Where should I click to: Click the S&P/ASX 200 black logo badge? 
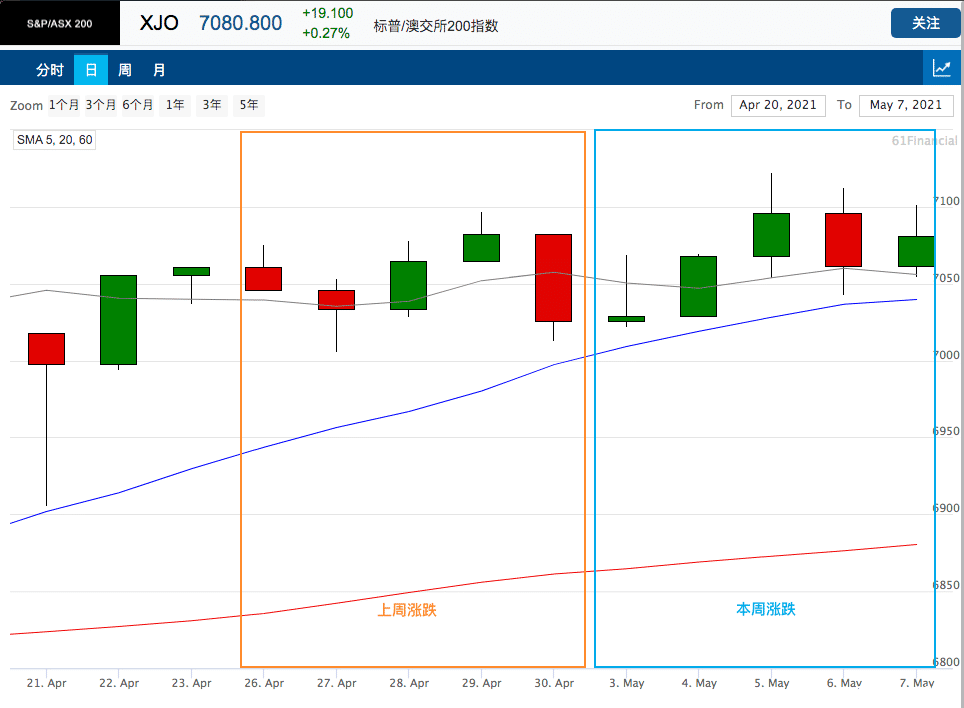pyautogui.click(x=60, y=23)
